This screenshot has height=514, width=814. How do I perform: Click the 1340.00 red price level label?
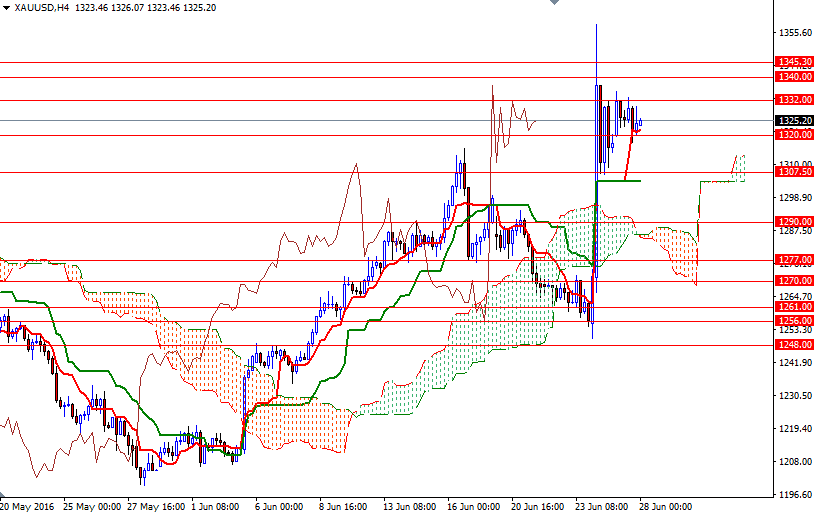793,76
